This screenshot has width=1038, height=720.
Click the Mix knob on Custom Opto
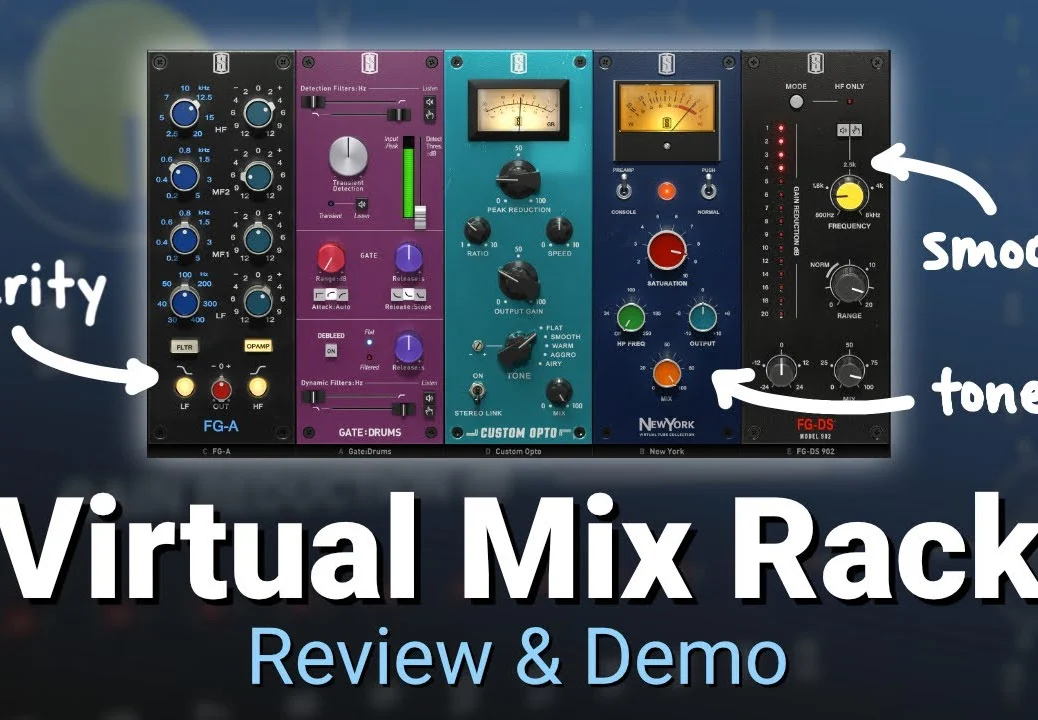tap(559, 392)
